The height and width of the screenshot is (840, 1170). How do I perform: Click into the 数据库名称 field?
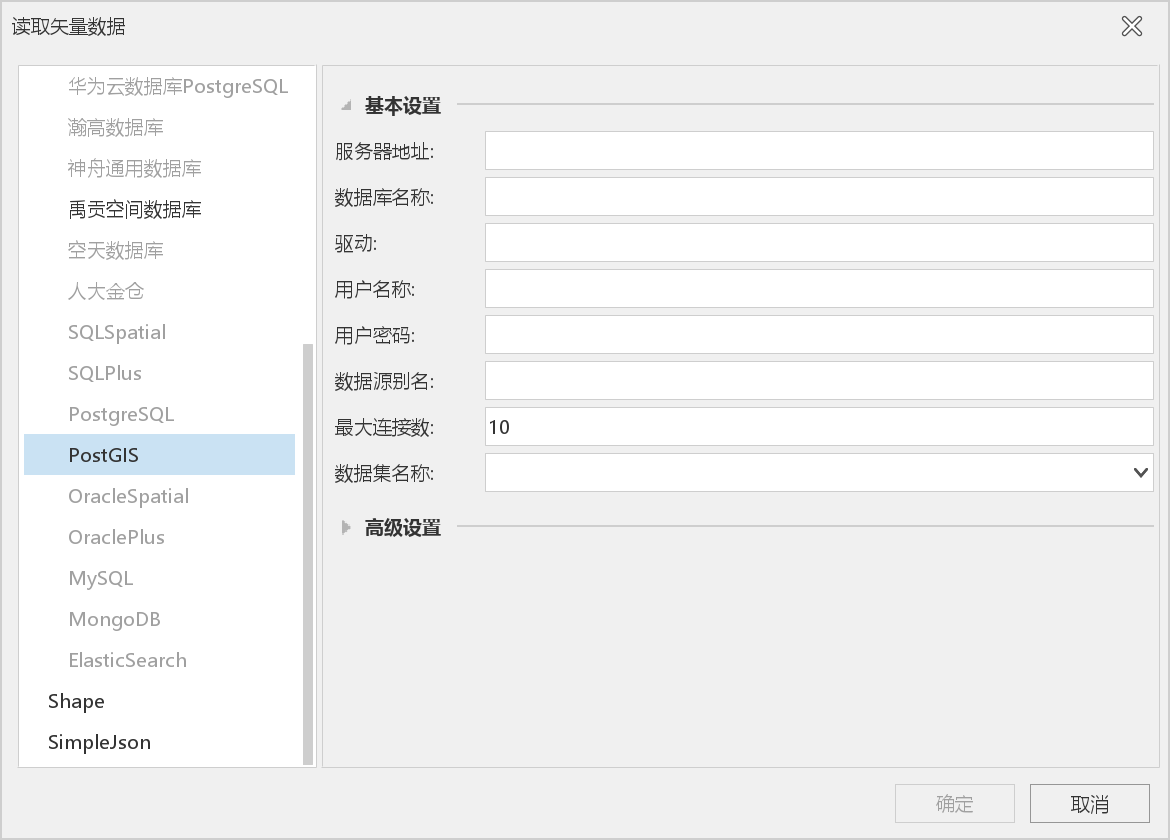819,197
